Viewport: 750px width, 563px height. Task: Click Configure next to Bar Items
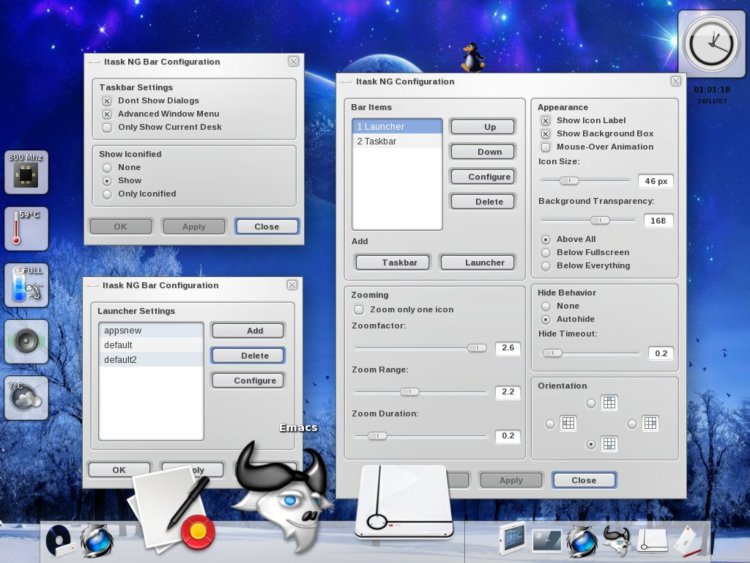click(483, 177)
